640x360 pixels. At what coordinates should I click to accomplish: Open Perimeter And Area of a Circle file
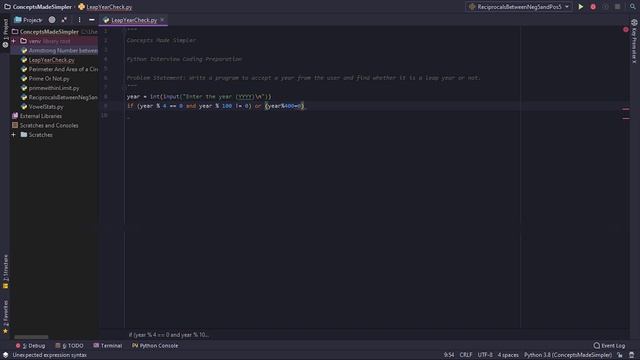pyautogui.click(x=63, y=69)
